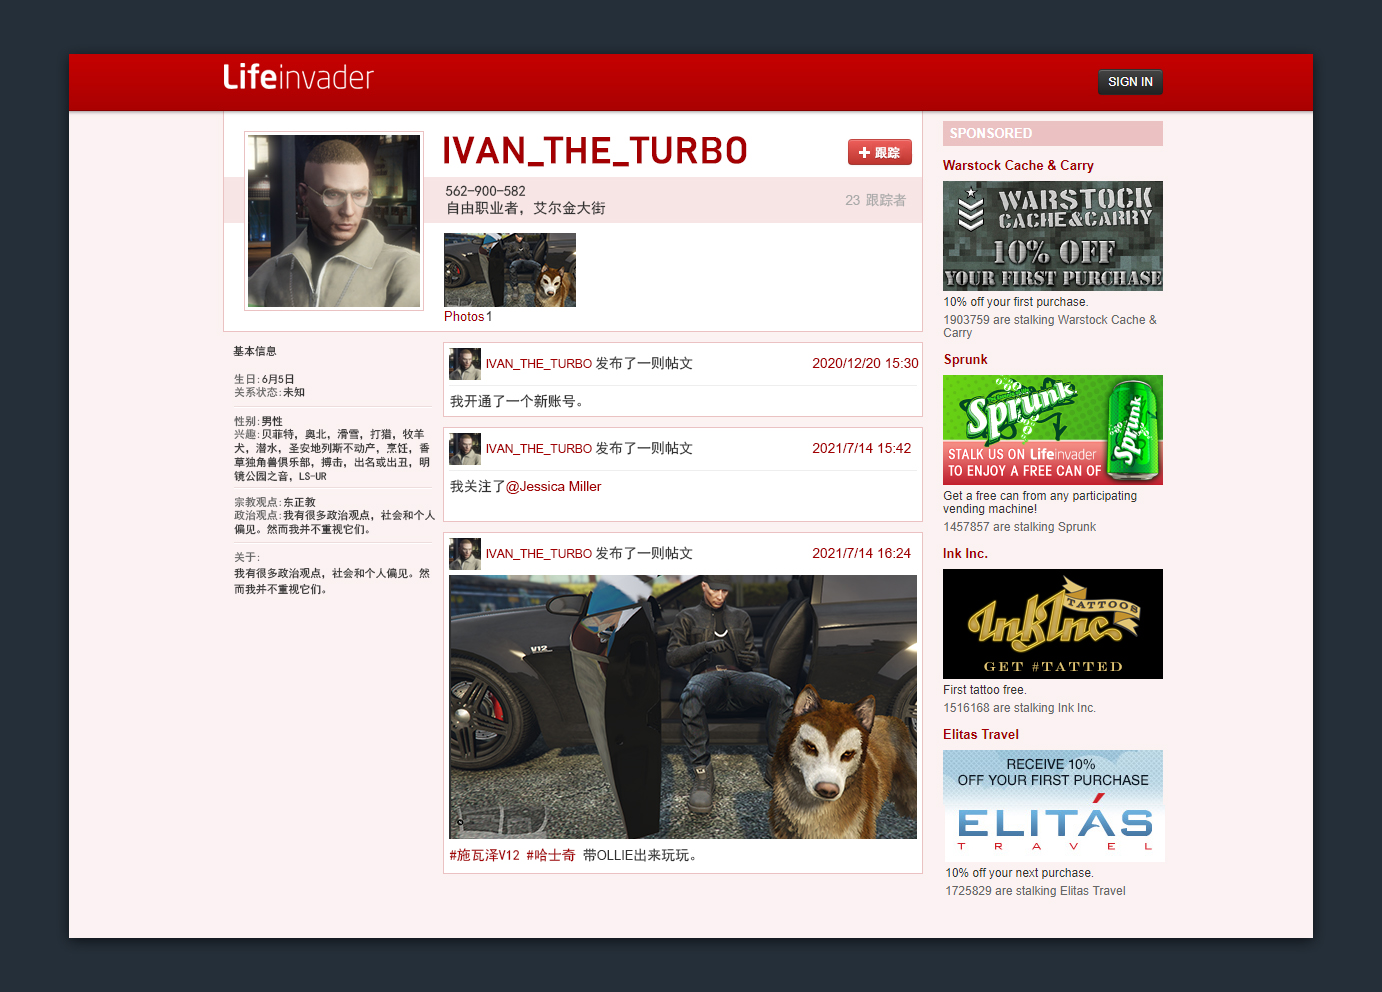Click the occupation text 自由职业者，艾尔金大街
The image size is (1382, 992).
coord(526,208)
